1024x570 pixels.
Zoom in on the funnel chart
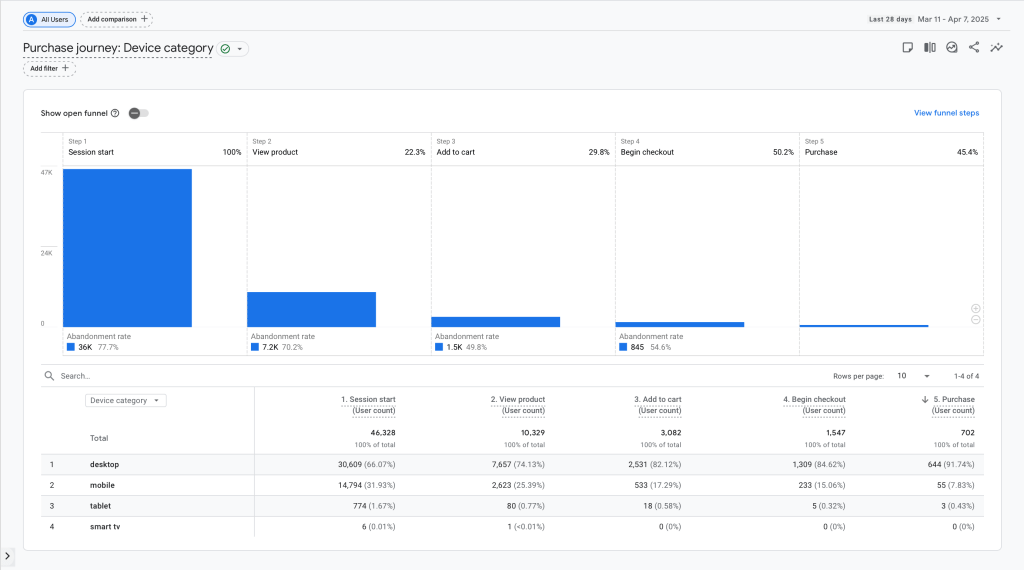click(975, 309)
